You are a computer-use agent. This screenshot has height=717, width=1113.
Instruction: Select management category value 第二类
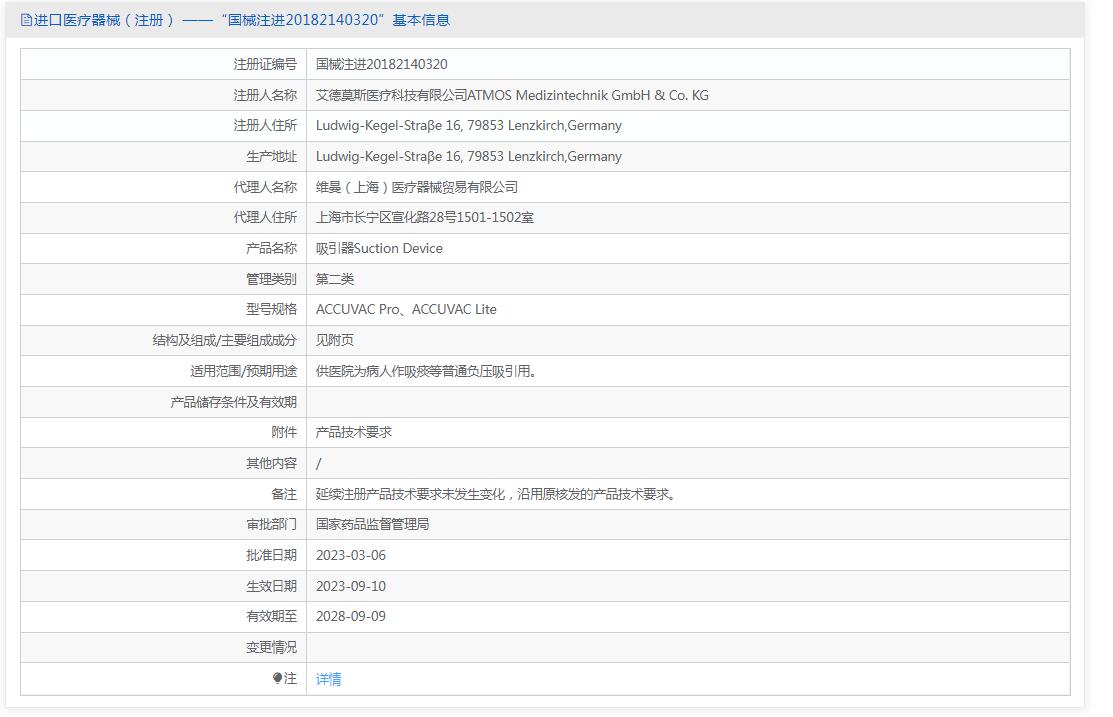click(335, 279)
